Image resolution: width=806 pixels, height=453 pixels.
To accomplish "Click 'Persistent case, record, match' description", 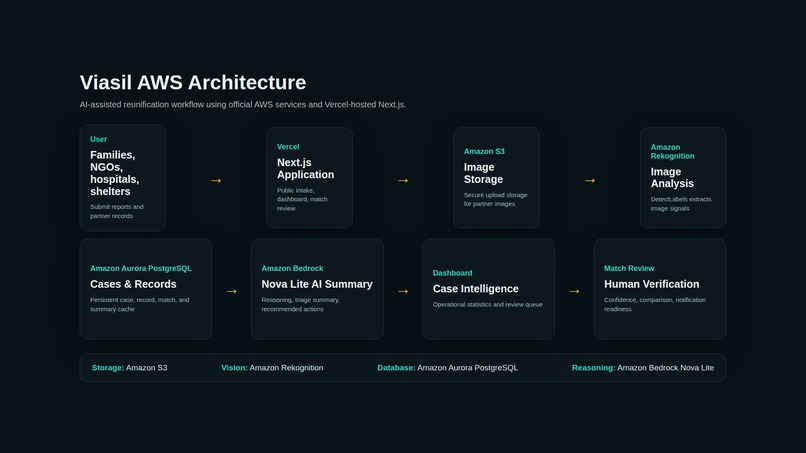I will [x=139, y=304].
